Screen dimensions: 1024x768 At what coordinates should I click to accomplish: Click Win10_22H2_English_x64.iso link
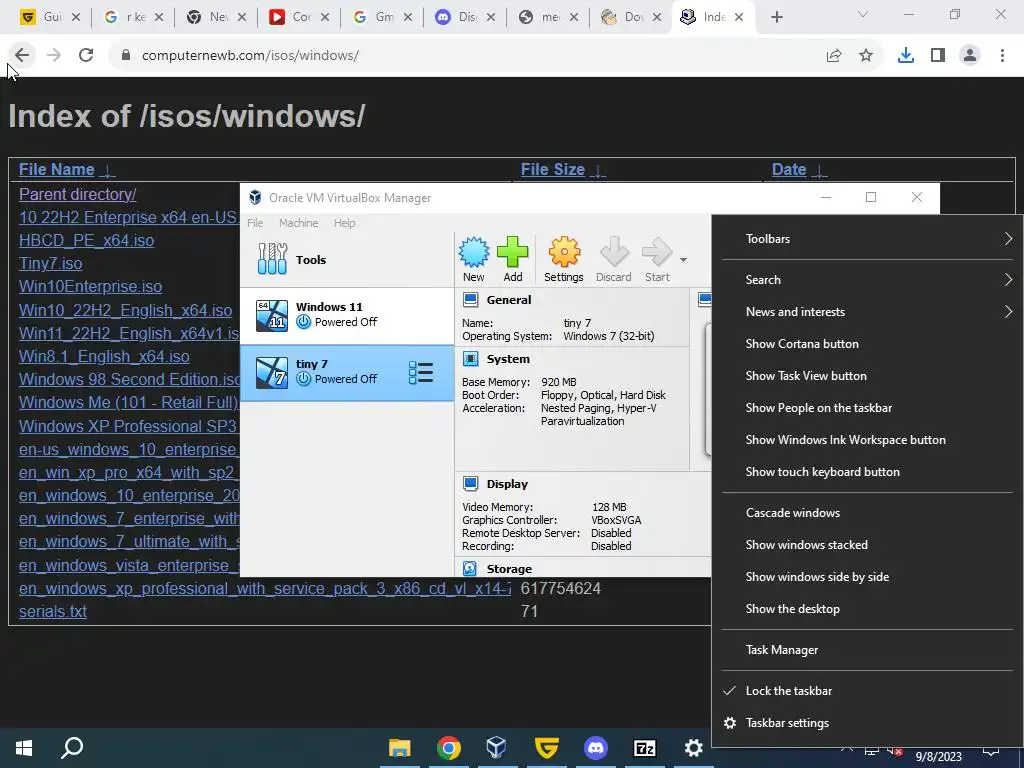coord(125,310)
